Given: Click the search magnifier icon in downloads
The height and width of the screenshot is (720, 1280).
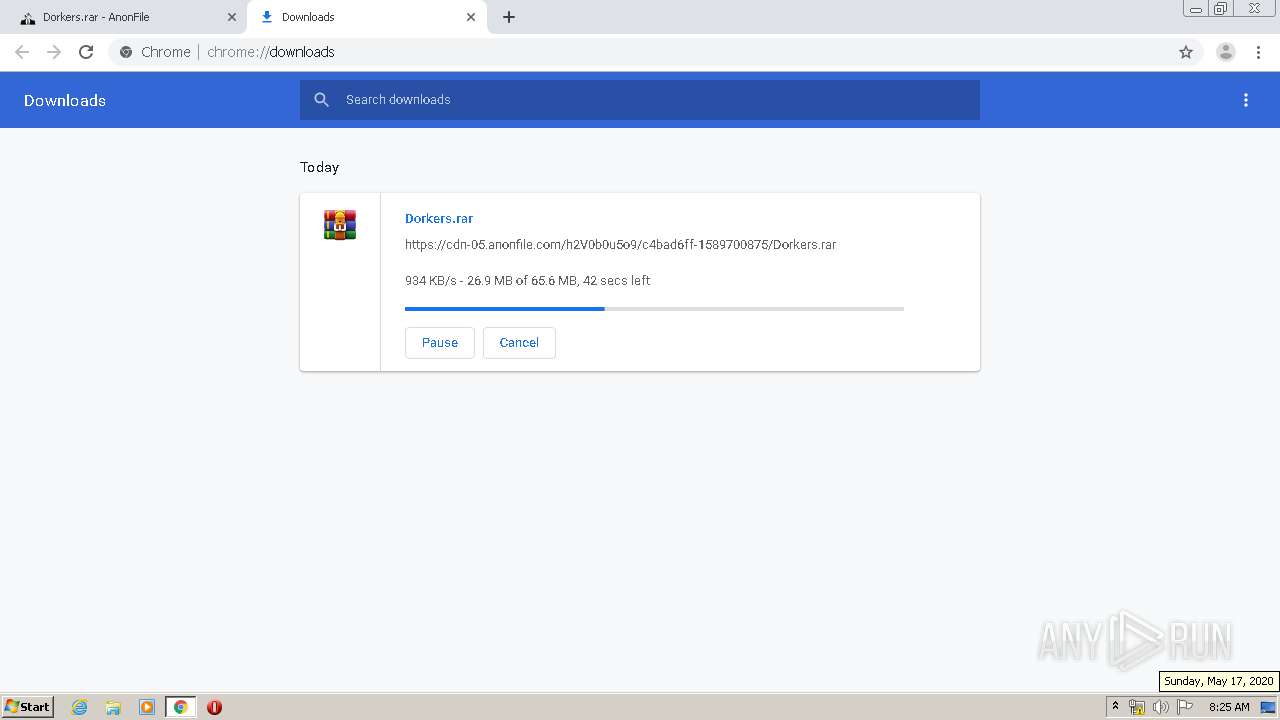Looking at the screenshot, I should pos(321,100).
